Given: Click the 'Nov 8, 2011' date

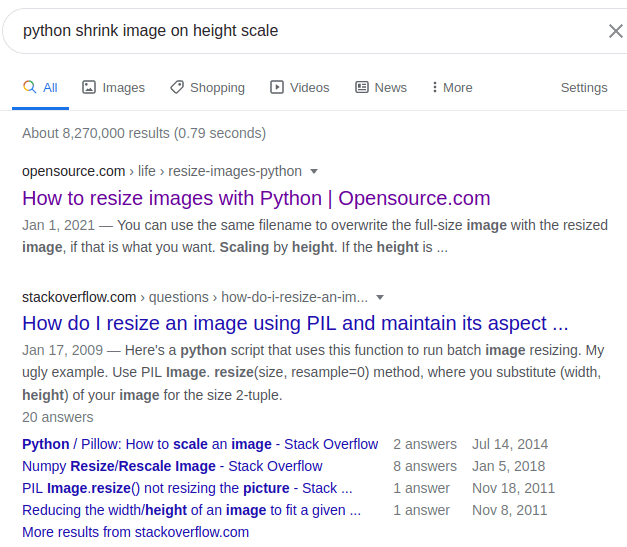Looking at the screenshot, I should coord(509,510).
